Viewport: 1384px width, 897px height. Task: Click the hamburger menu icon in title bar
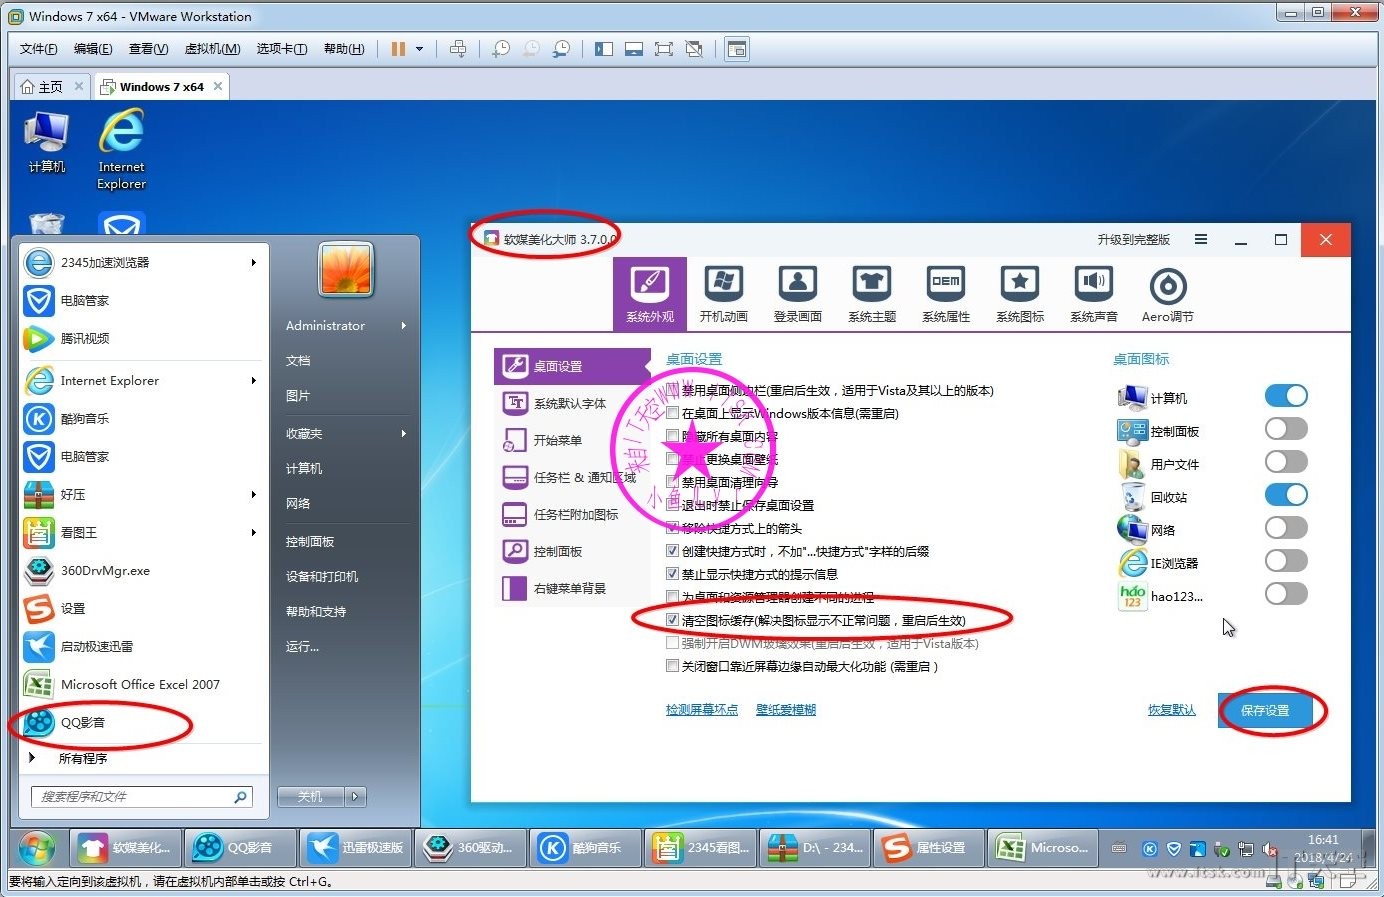coord(1201,240)
